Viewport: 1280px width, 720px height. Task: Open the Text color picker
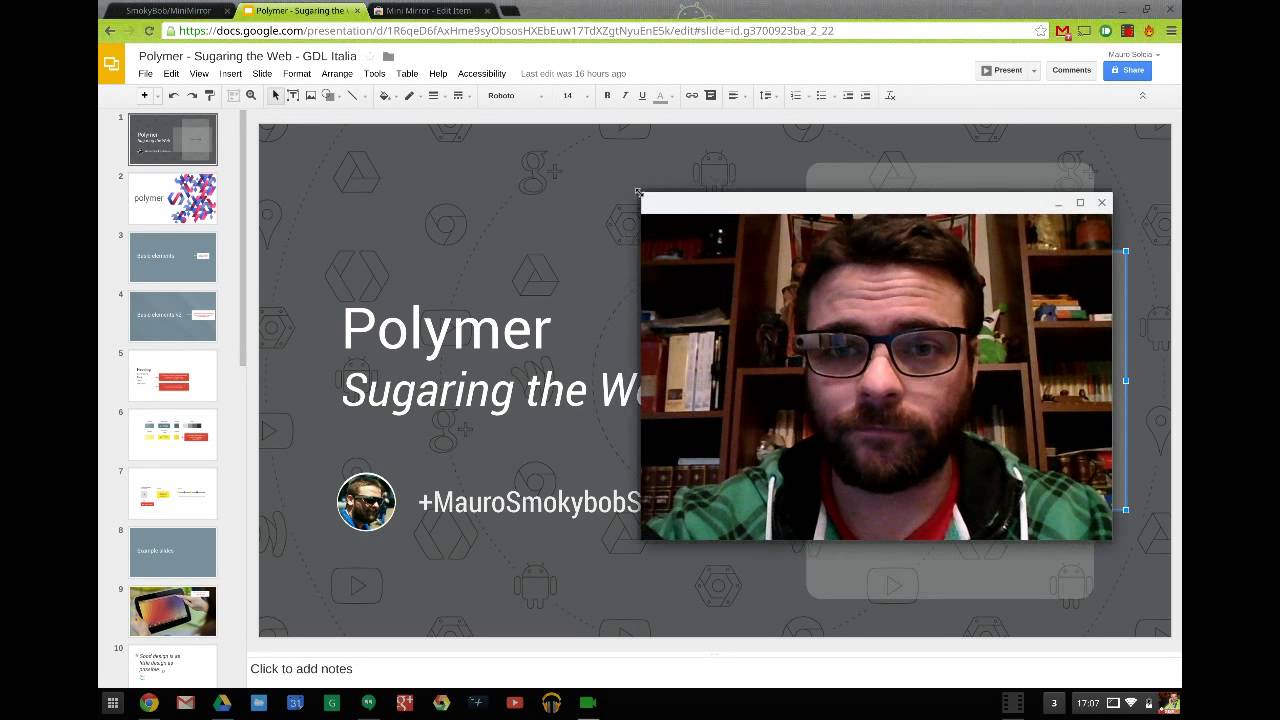(660, 96)
